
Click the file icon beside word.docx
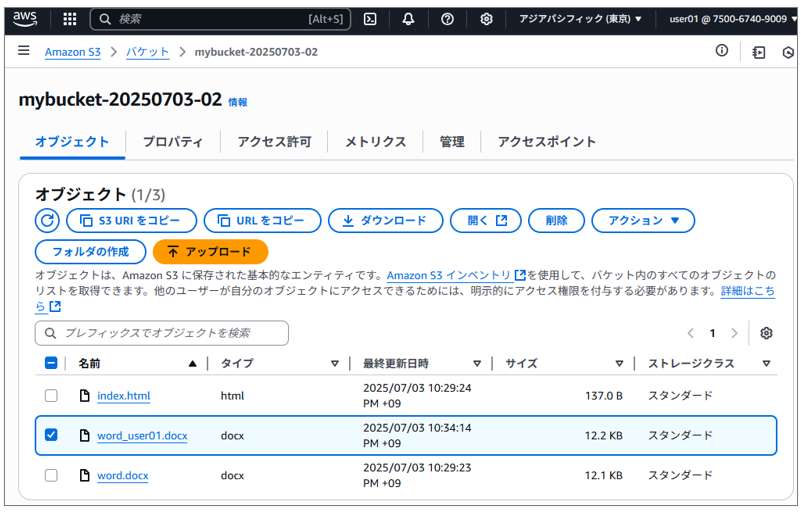[85, 475]
